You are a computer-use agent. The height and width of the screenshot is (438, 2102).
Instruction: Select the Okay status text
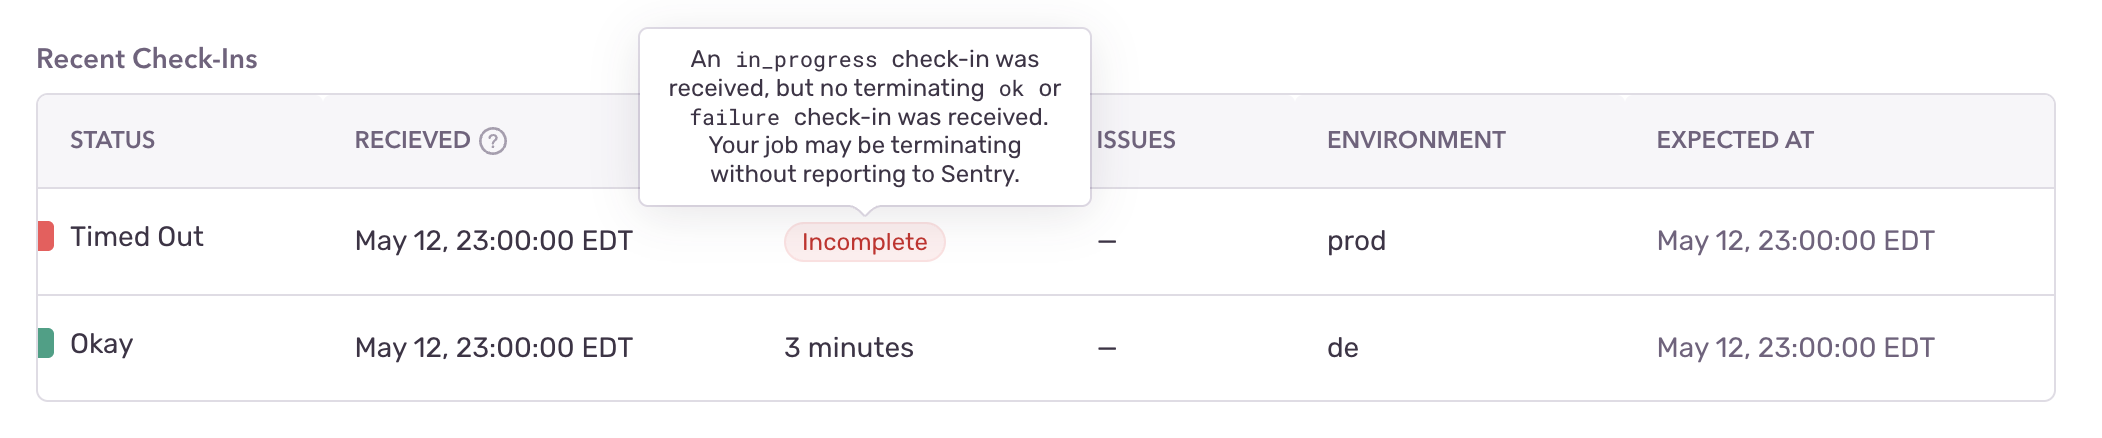pos(102,344)
